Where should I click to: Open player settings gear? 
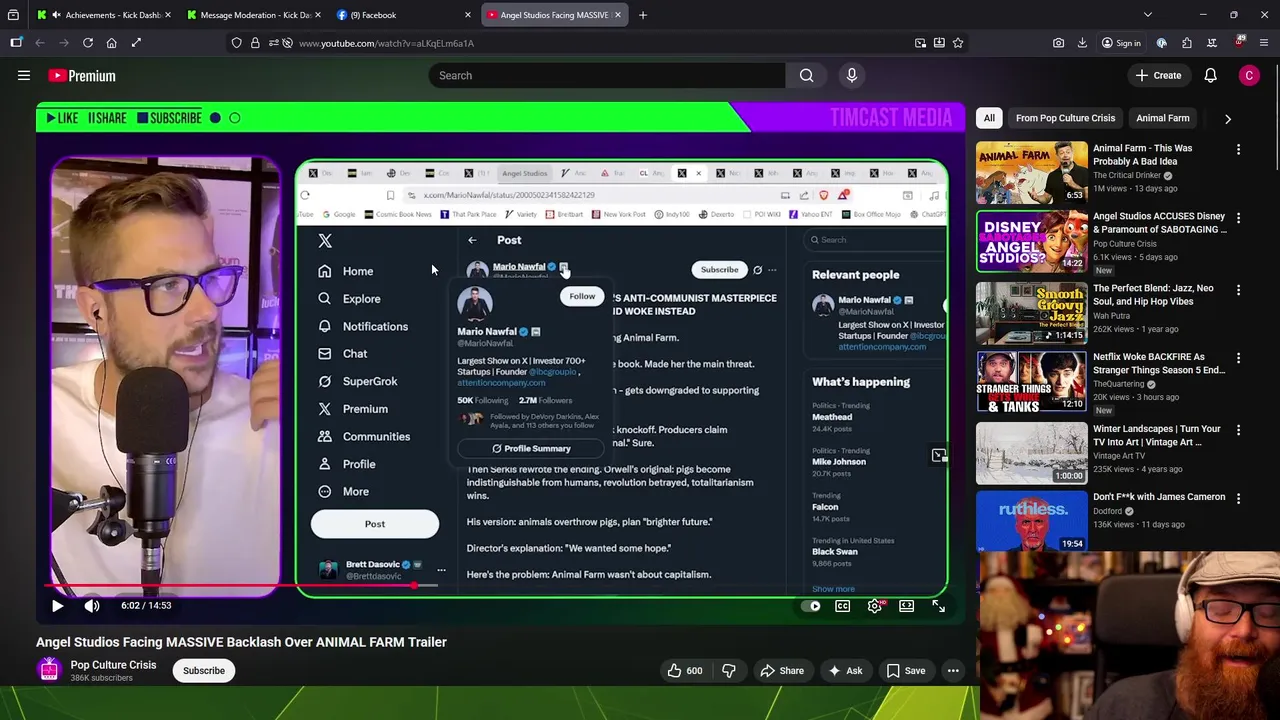[875, 605]
